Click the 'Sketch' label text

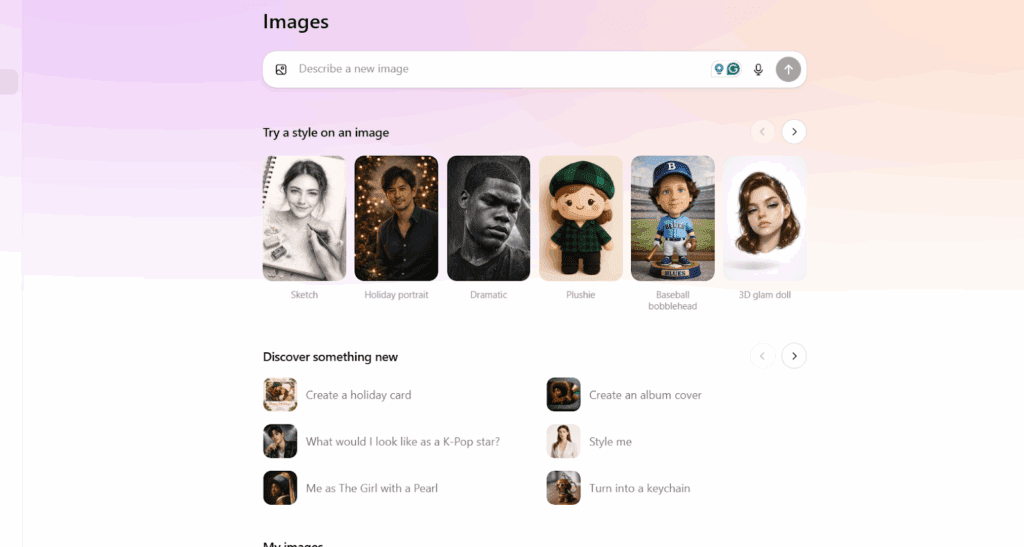pos(304,295)
